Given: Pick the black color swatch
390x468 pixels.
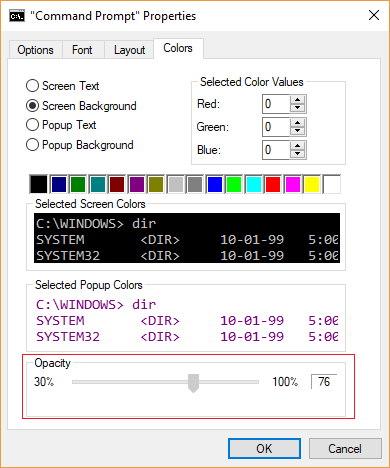Looking at the screenshot, I should click(x=39, y=184).
